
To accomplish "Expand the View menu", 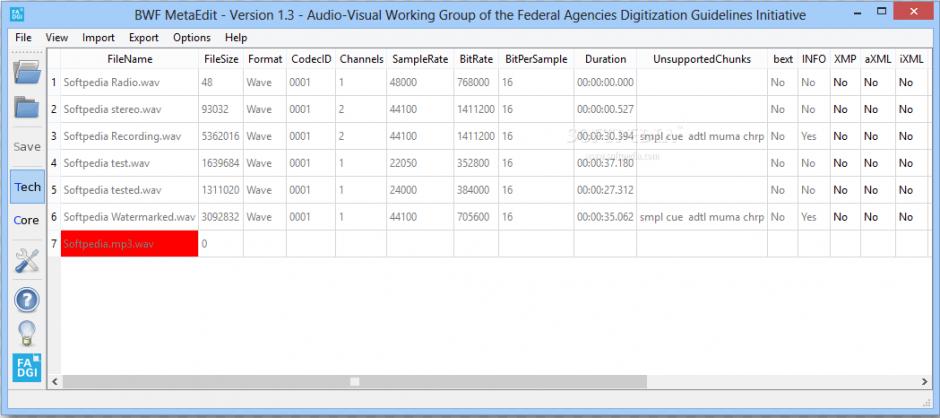I will 57,37.
